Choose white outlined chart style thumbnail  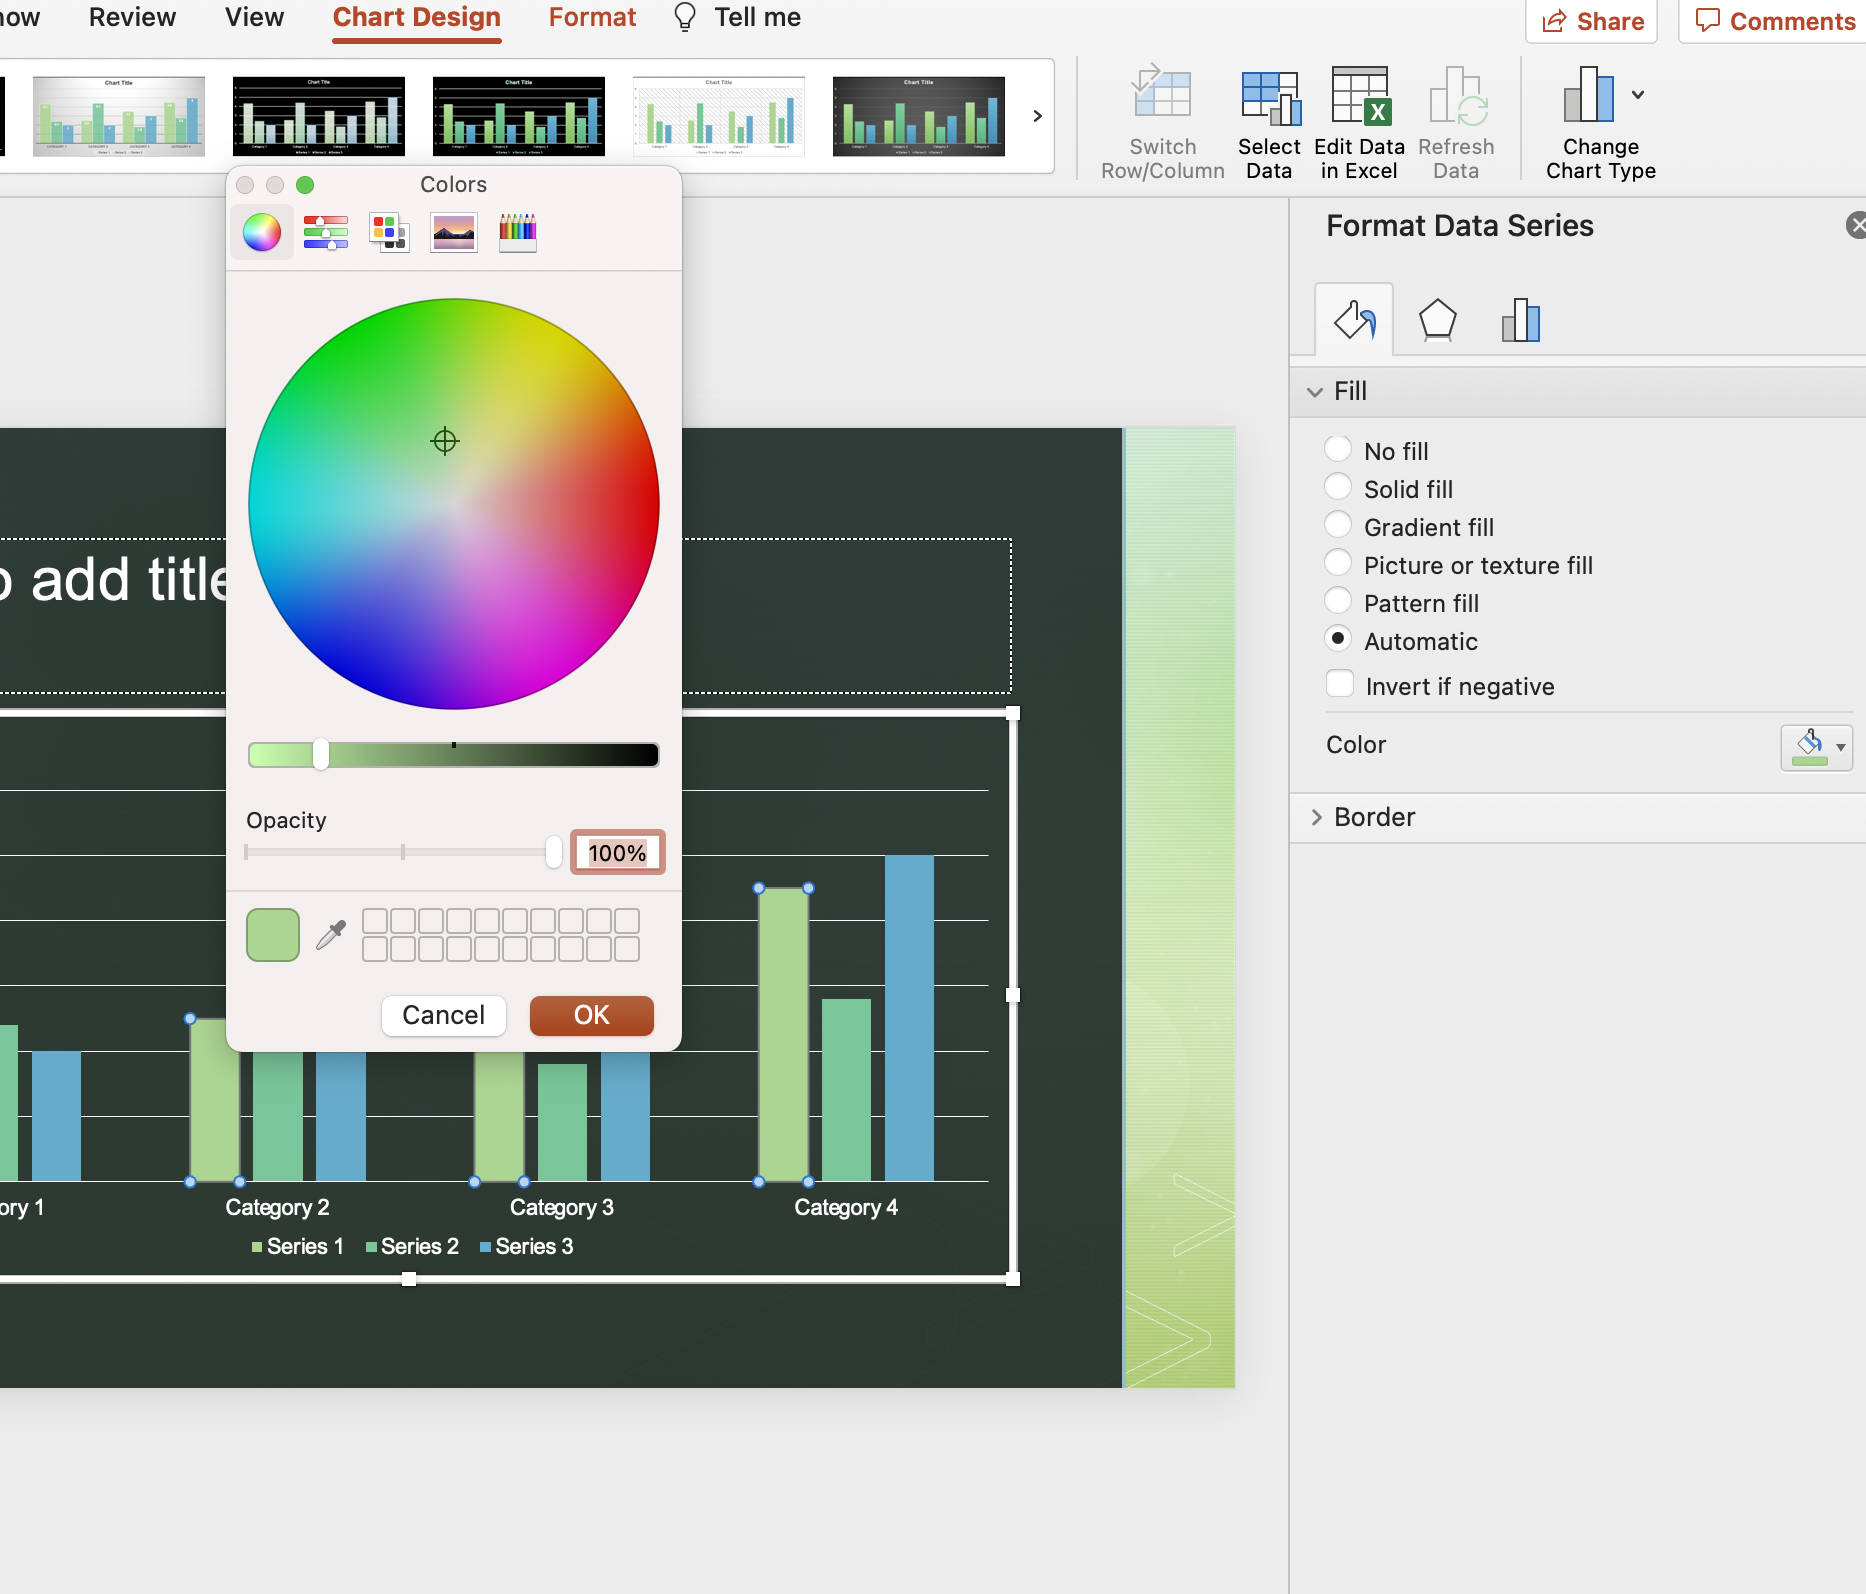(x=719, y=116)
